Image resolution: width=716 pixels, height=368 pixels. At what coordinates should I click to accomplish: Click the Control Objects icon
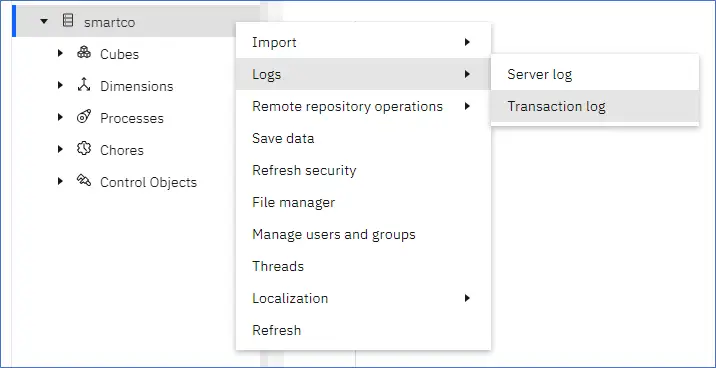[x=84, y=180]
